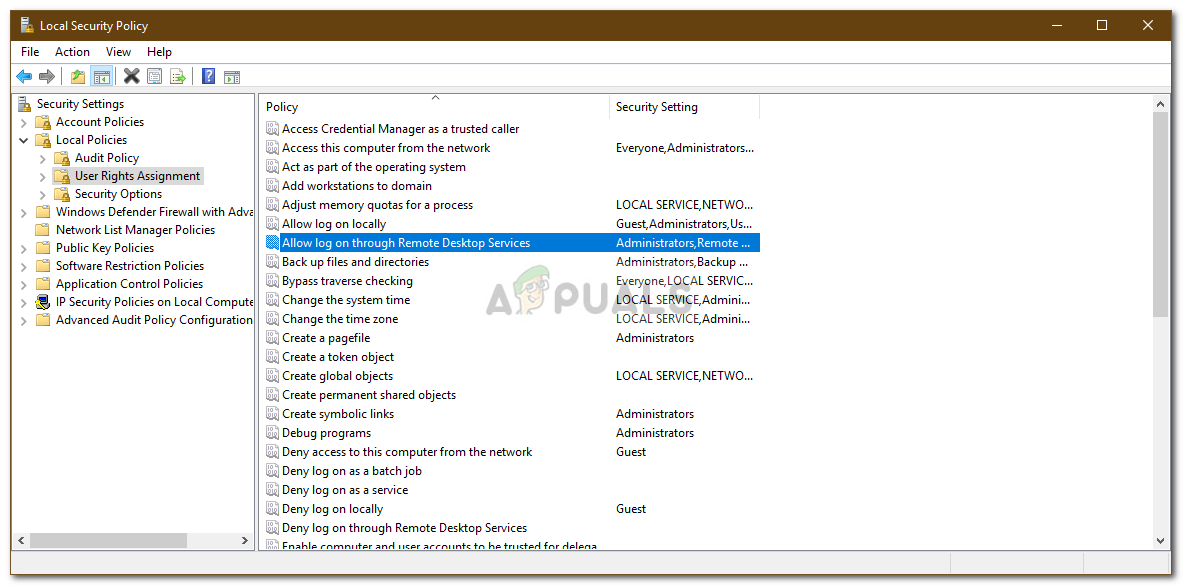
Task: Click the icon beside Debug programs policy
Action: (x=272, y=433)
